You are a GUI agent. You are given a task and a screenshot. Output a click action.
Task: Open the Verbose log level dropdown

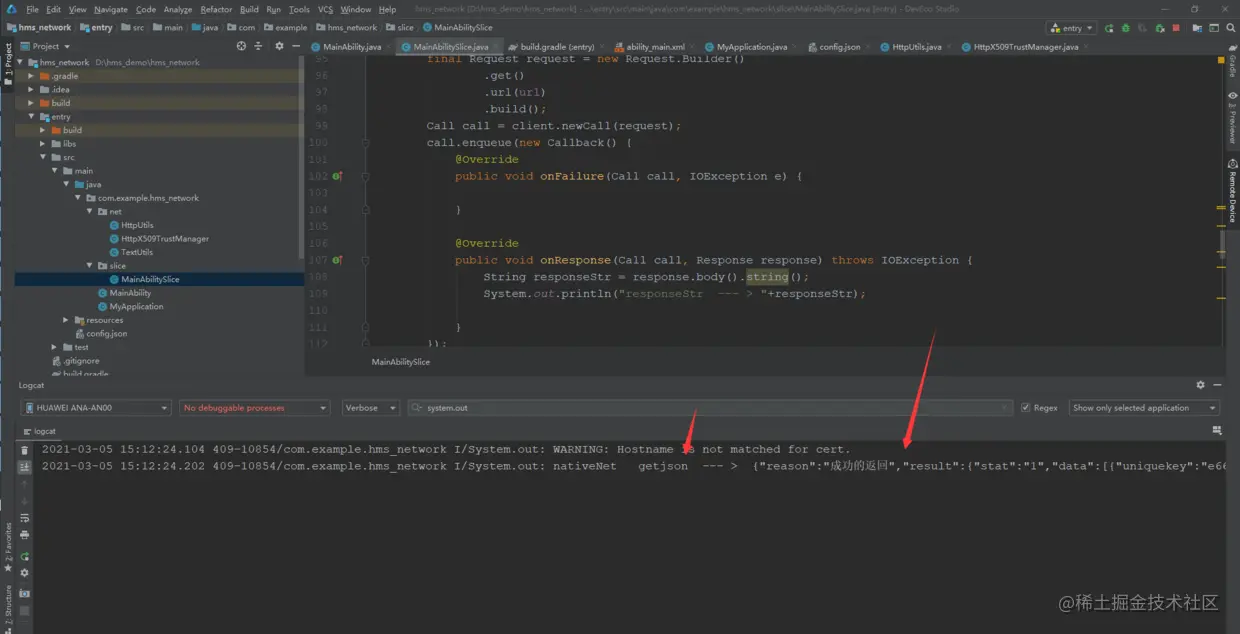[371, 408]
